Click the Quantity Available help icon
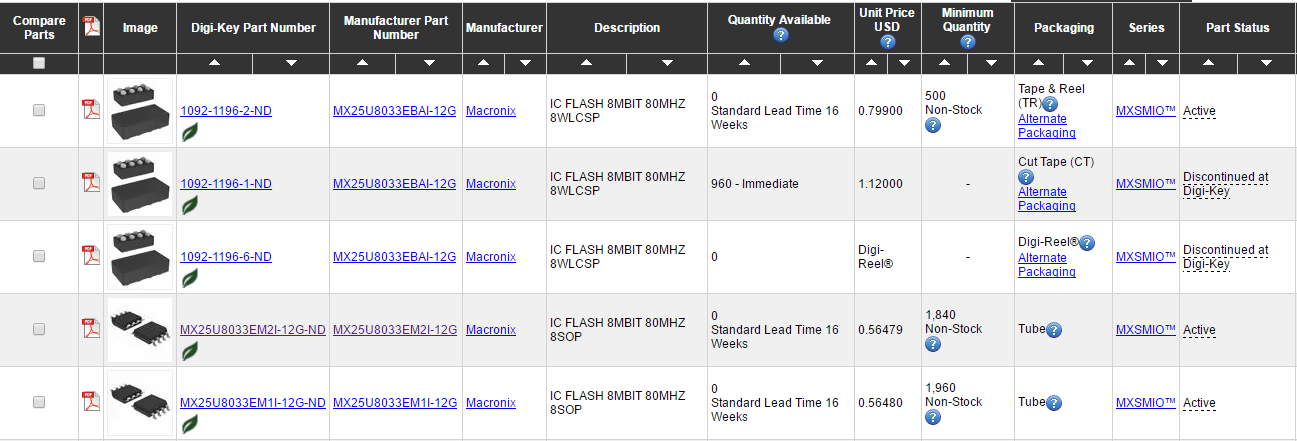The width and height of the screenshot is (1297, 441). (780, 36)
